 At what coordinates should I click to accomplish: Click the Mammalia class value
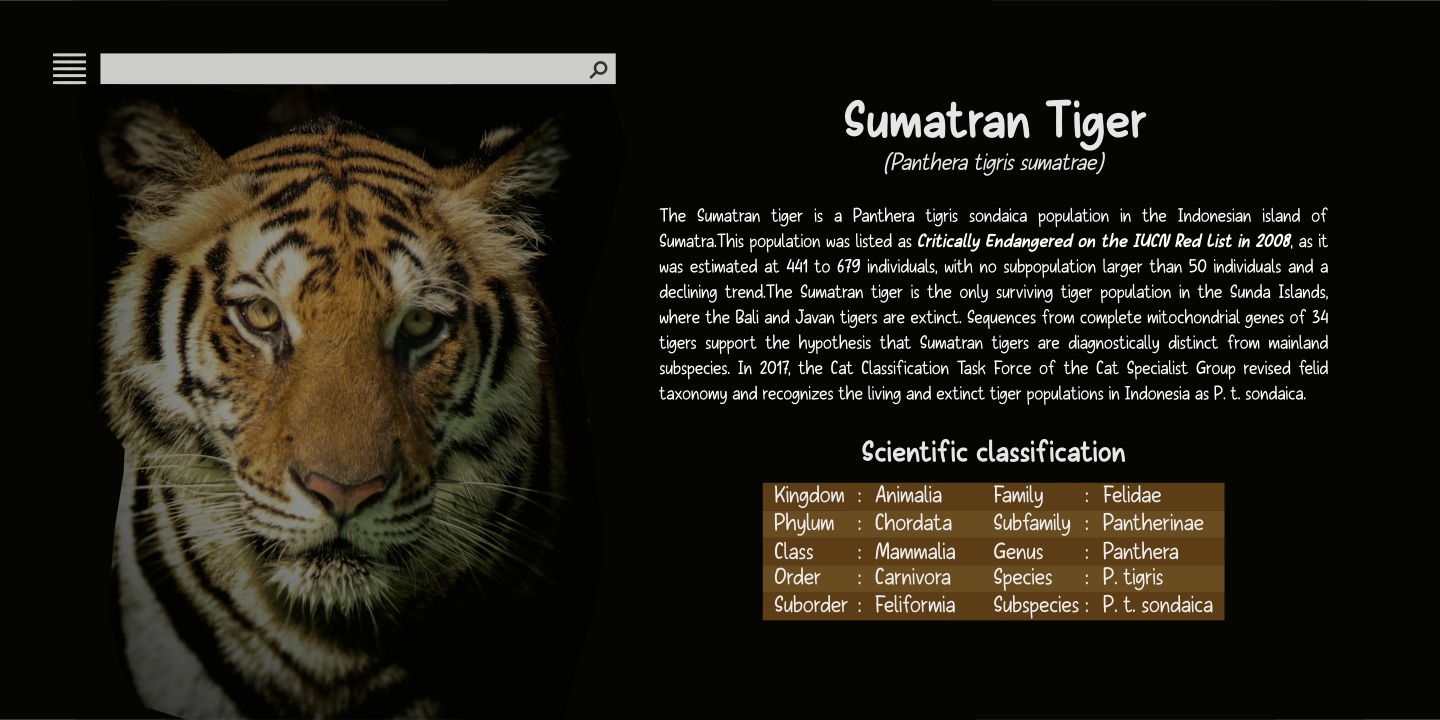tap(915, 552)
